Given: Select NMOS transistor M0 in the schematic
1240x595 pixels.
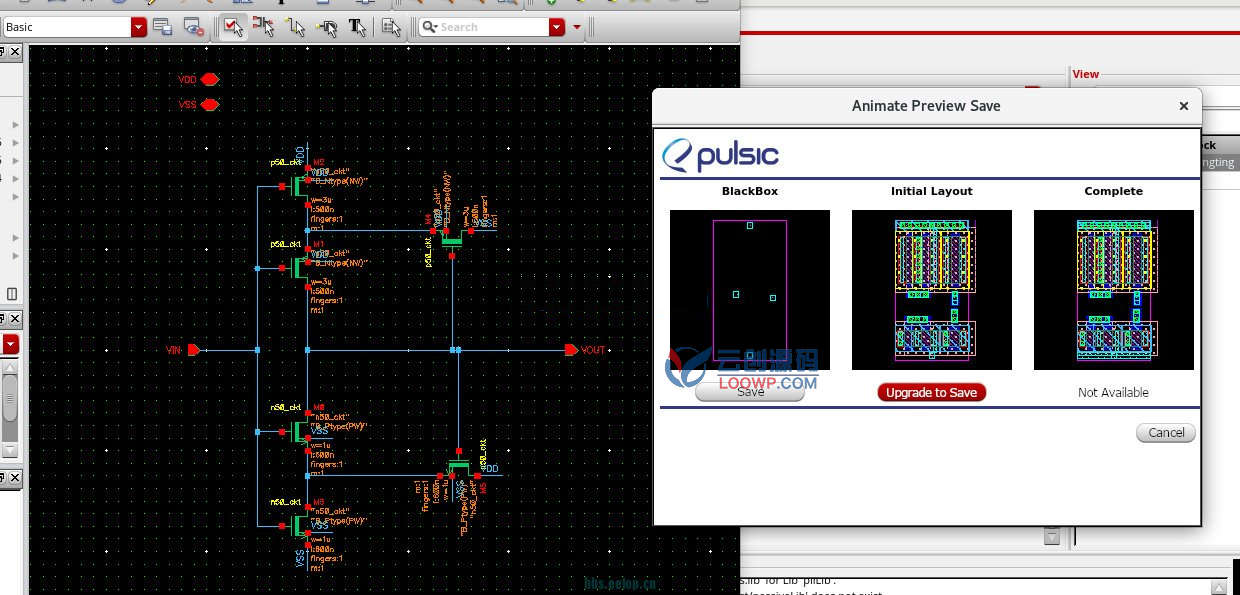Looking at the screenshot, I should click(x=299, y=432).
